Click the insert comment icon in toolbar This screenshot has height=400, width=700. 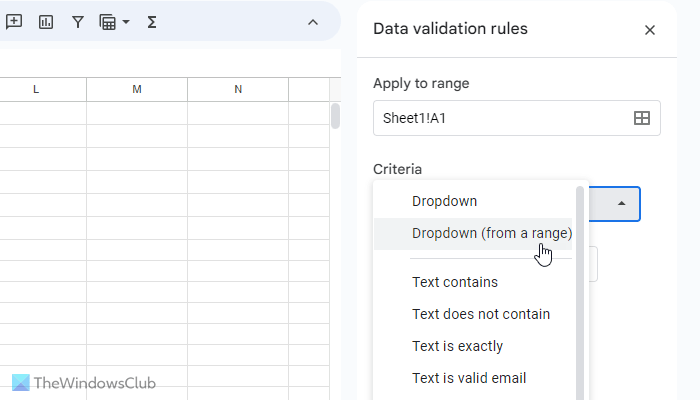tap(14, 21)
